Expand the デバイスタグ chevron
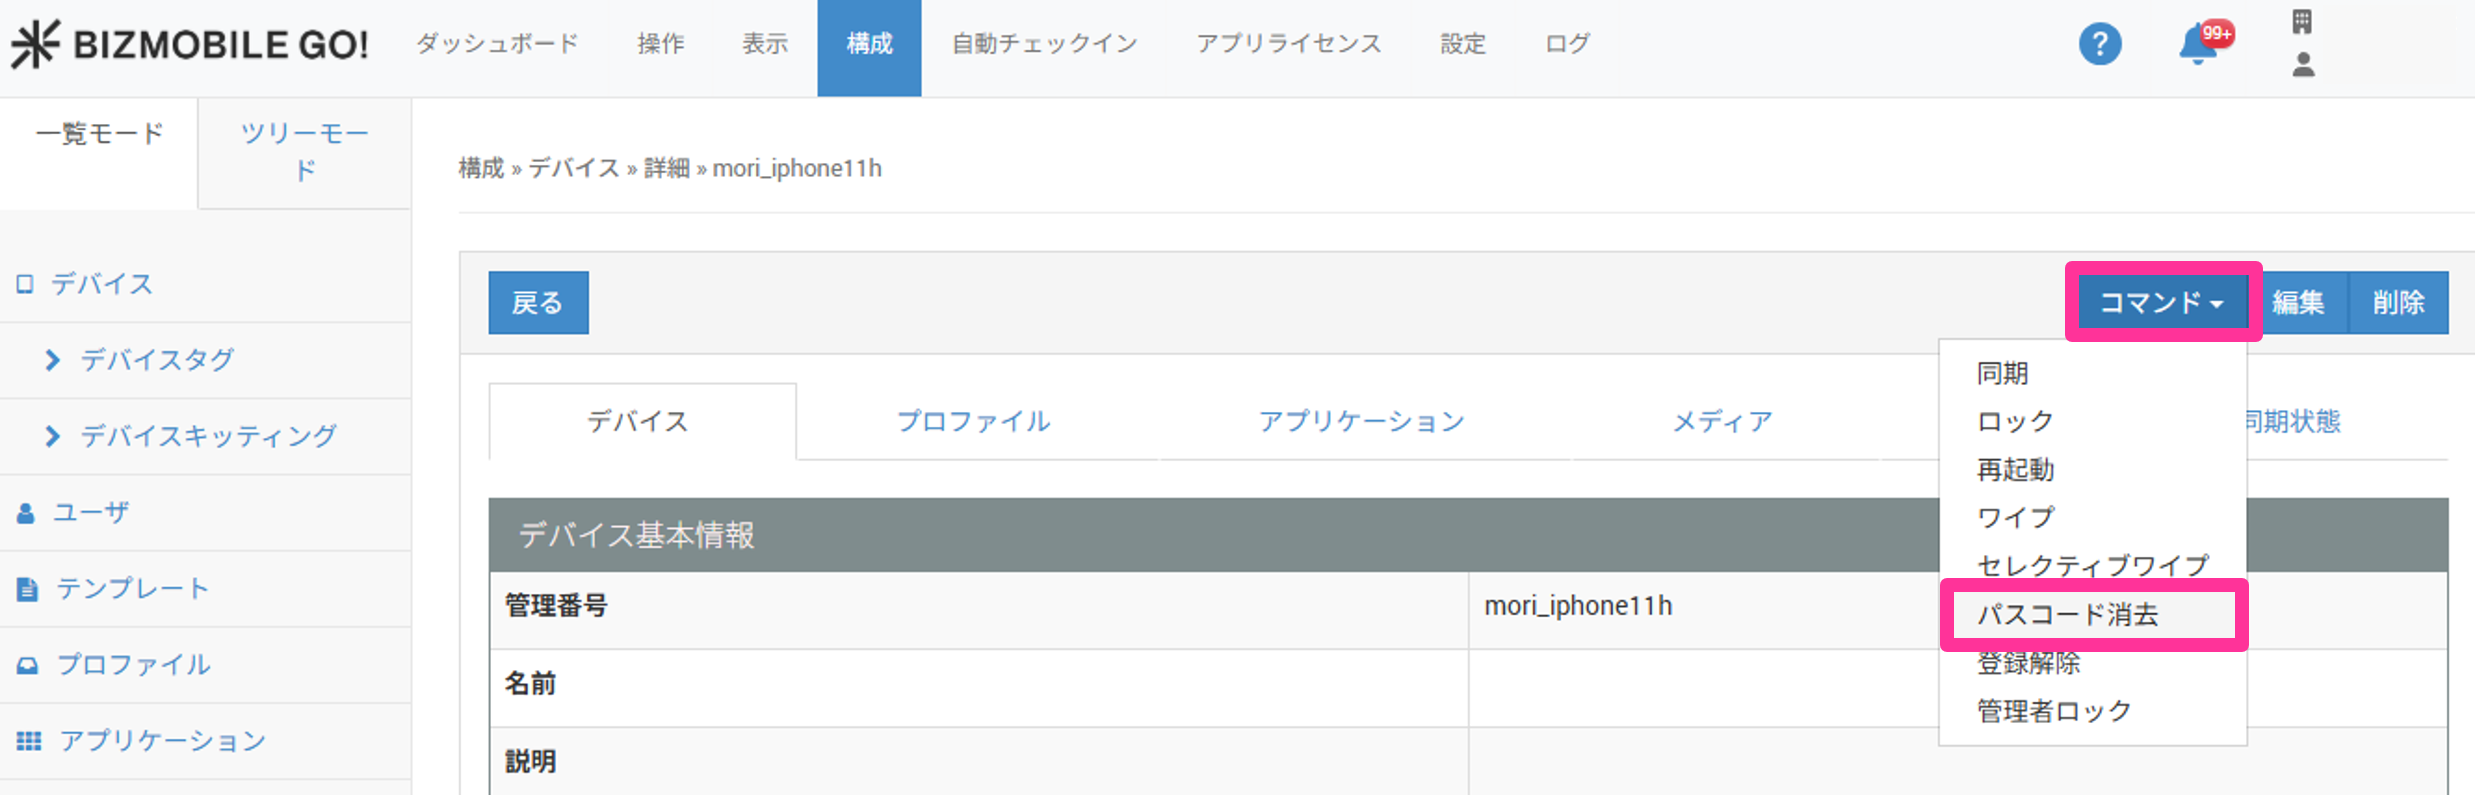 point(53,360)
